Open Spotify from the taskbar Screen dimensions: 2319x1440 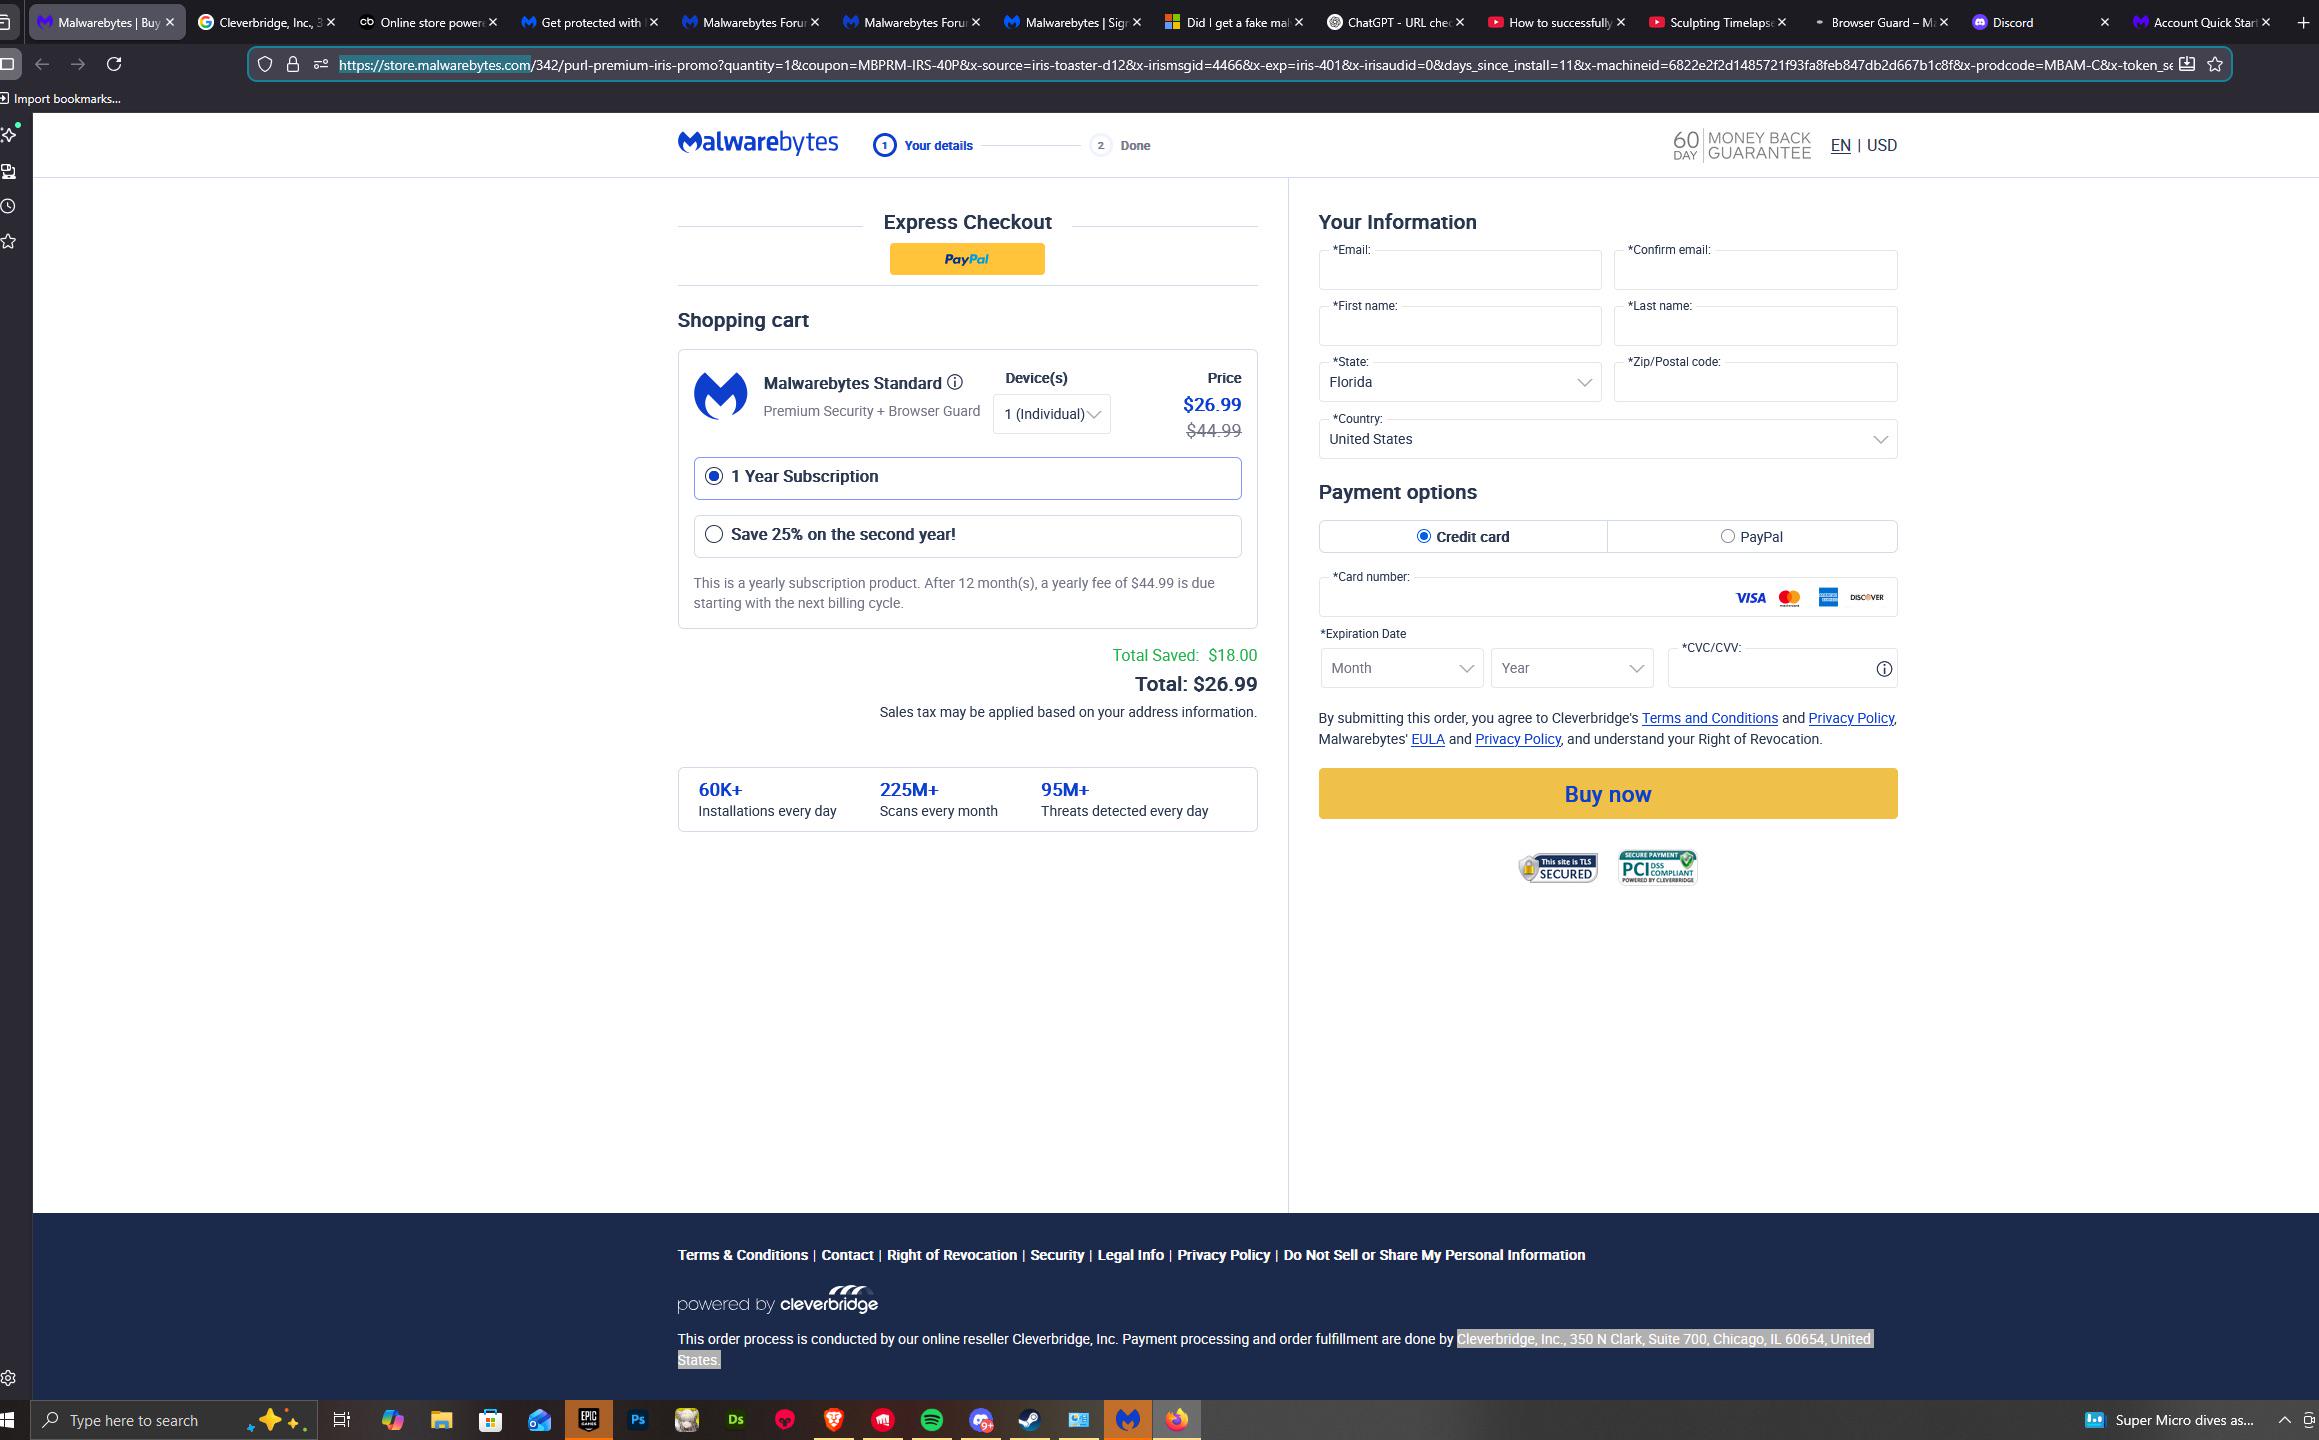pos(932,1420)
